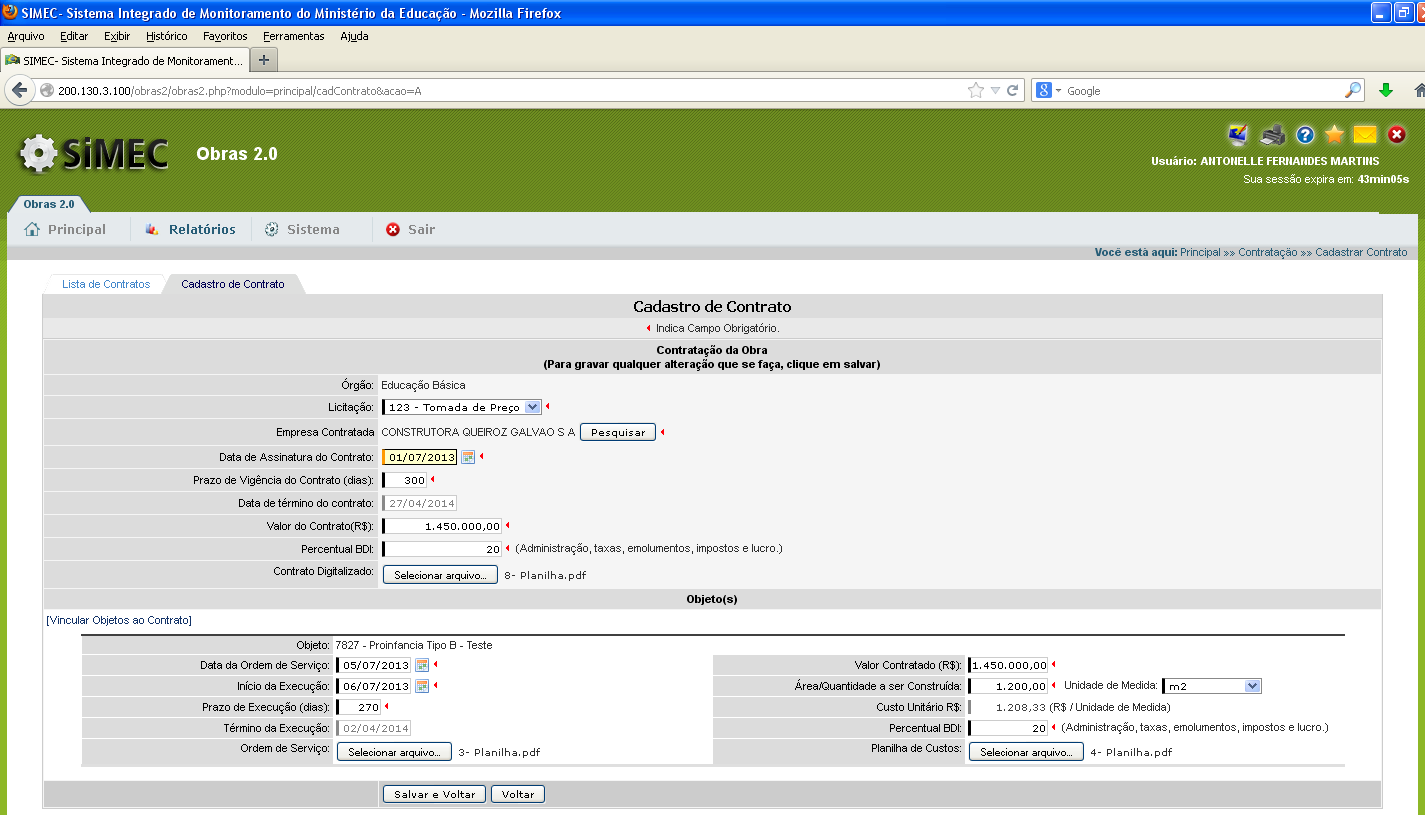Open calendar for Início da Execução
This screenshot has height=815, width=1425.
point(422,686)
